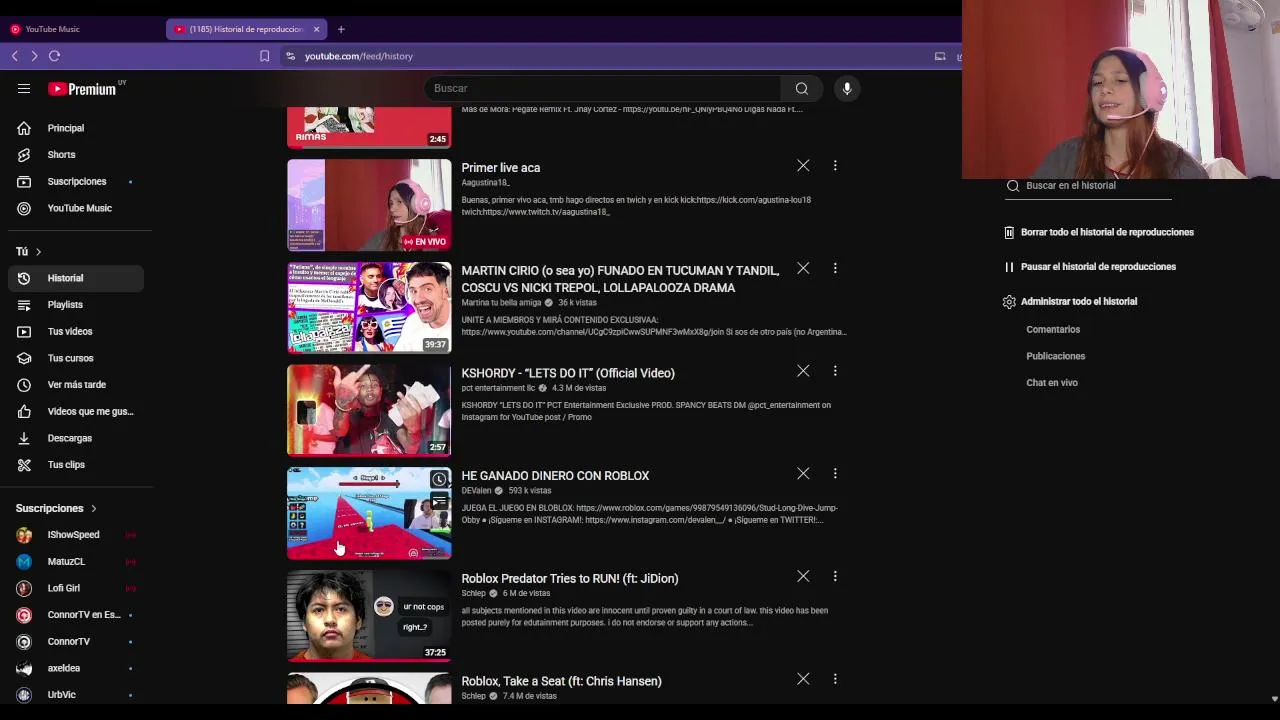Open axeldea channel subscription

(x=76, y=668)
